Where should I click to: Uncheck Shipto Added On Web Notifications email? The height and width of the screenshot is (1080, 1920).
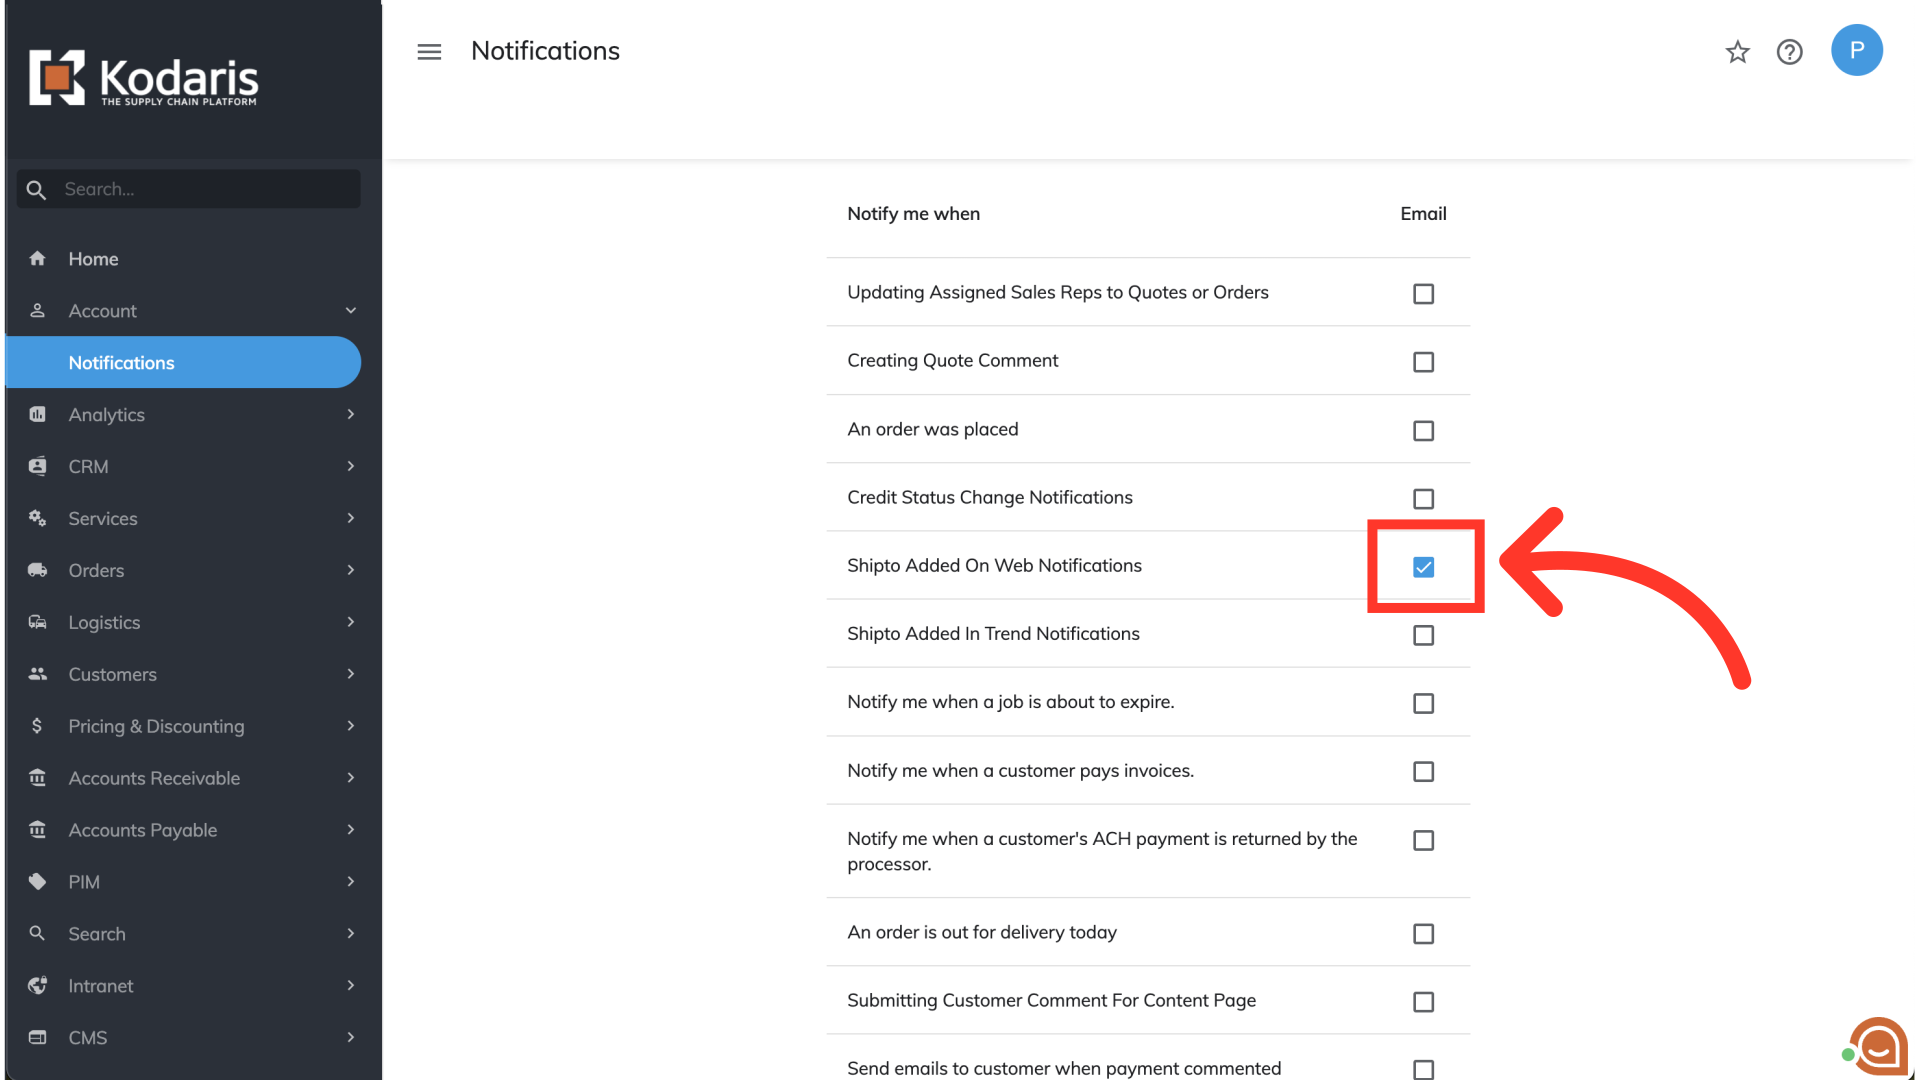point(1423,567)
